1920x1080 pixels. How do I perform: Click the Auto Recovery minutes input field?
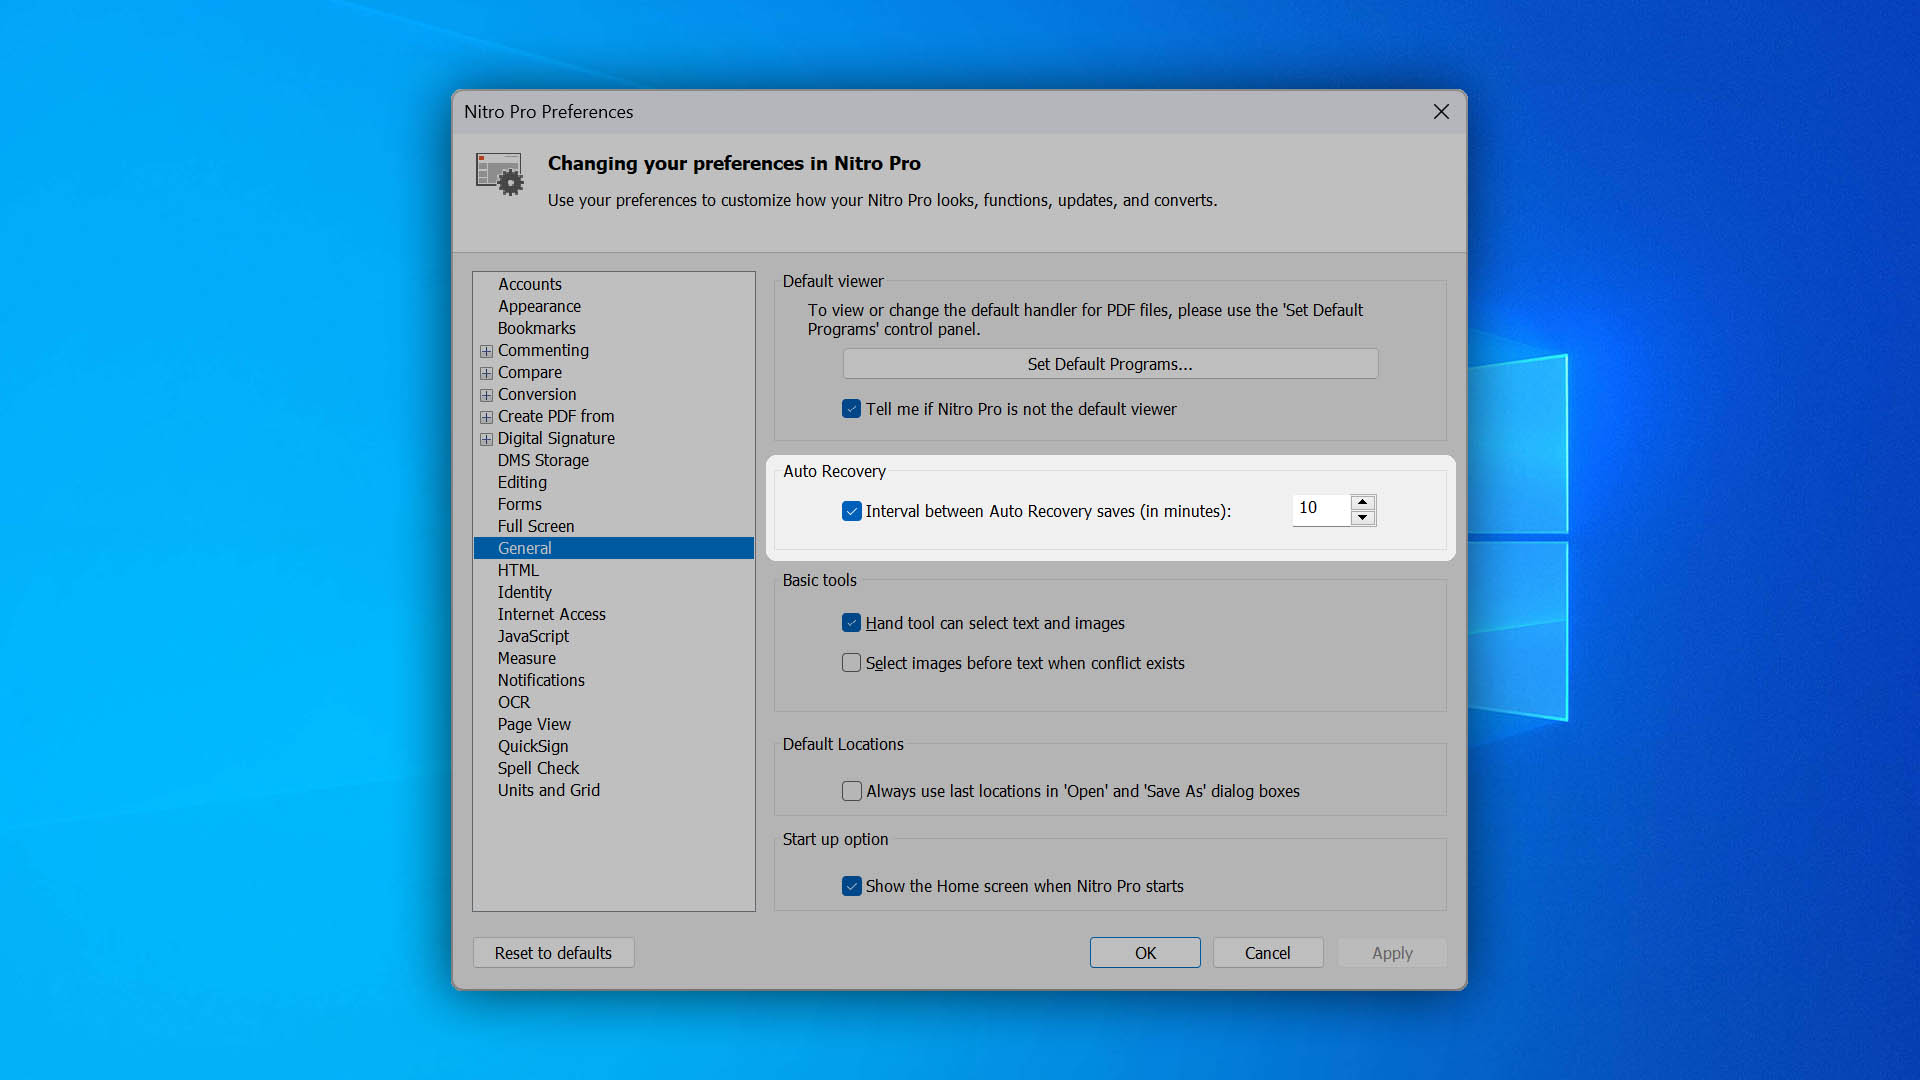1321,509
